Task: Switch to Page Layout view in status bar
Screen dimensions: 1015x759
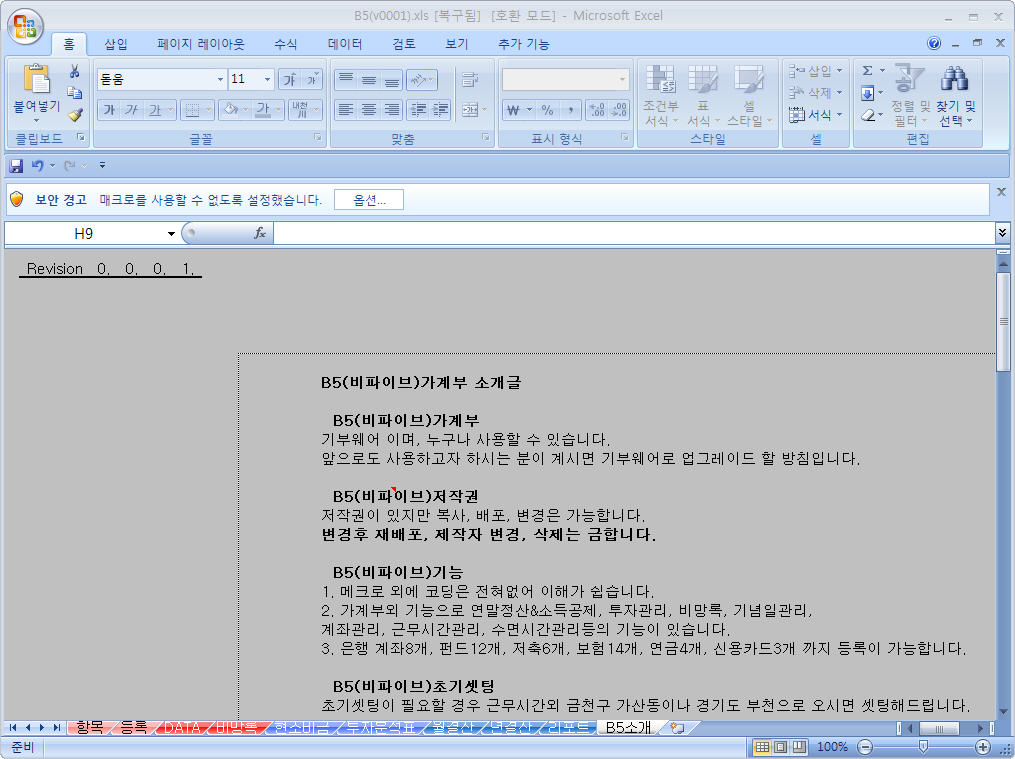Action: pos(781,747)
